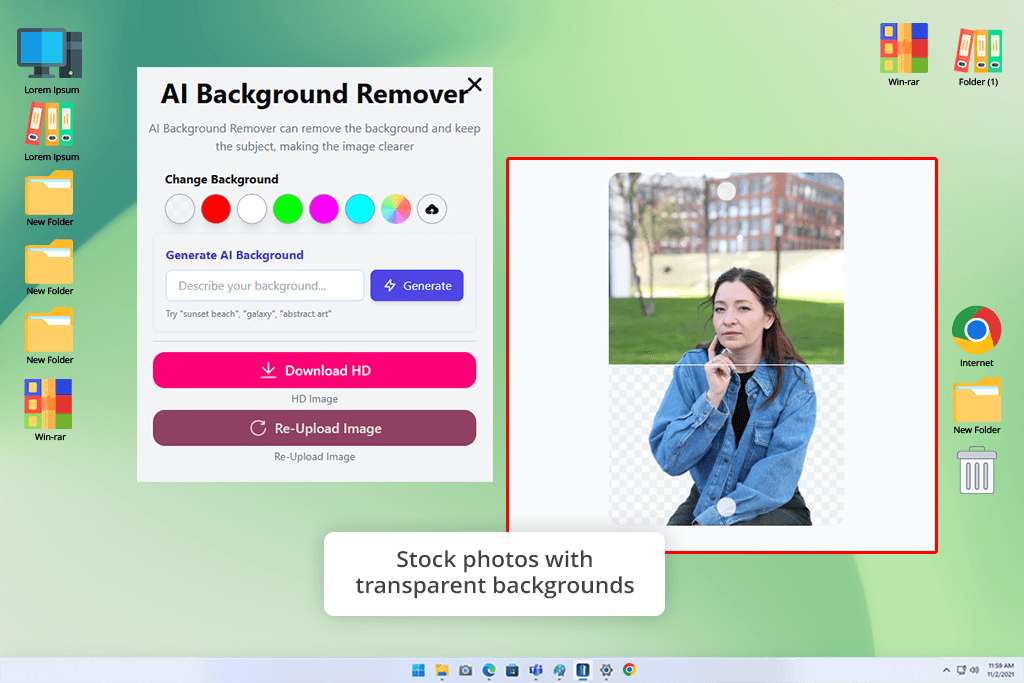
Task: Click the 'AI Background Remover' title text
Action: [315, 94]
